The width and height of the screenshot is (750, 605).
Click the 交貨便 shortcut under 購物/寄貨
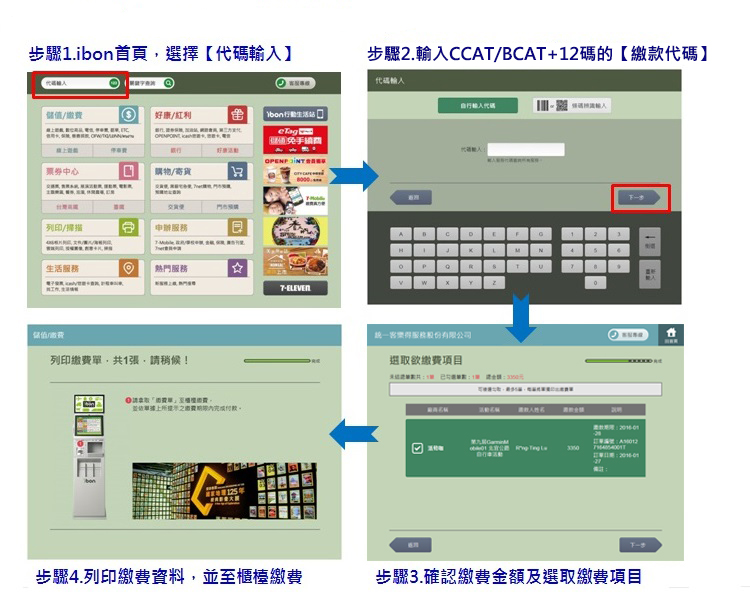(x=176, y=207)
